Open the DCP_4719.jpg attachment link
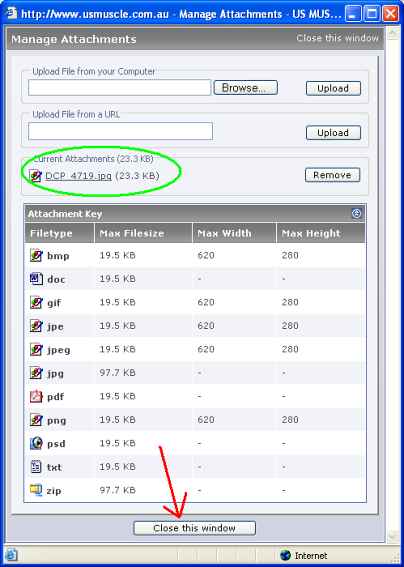The image size is (404, 567). (x=78, y=176)
